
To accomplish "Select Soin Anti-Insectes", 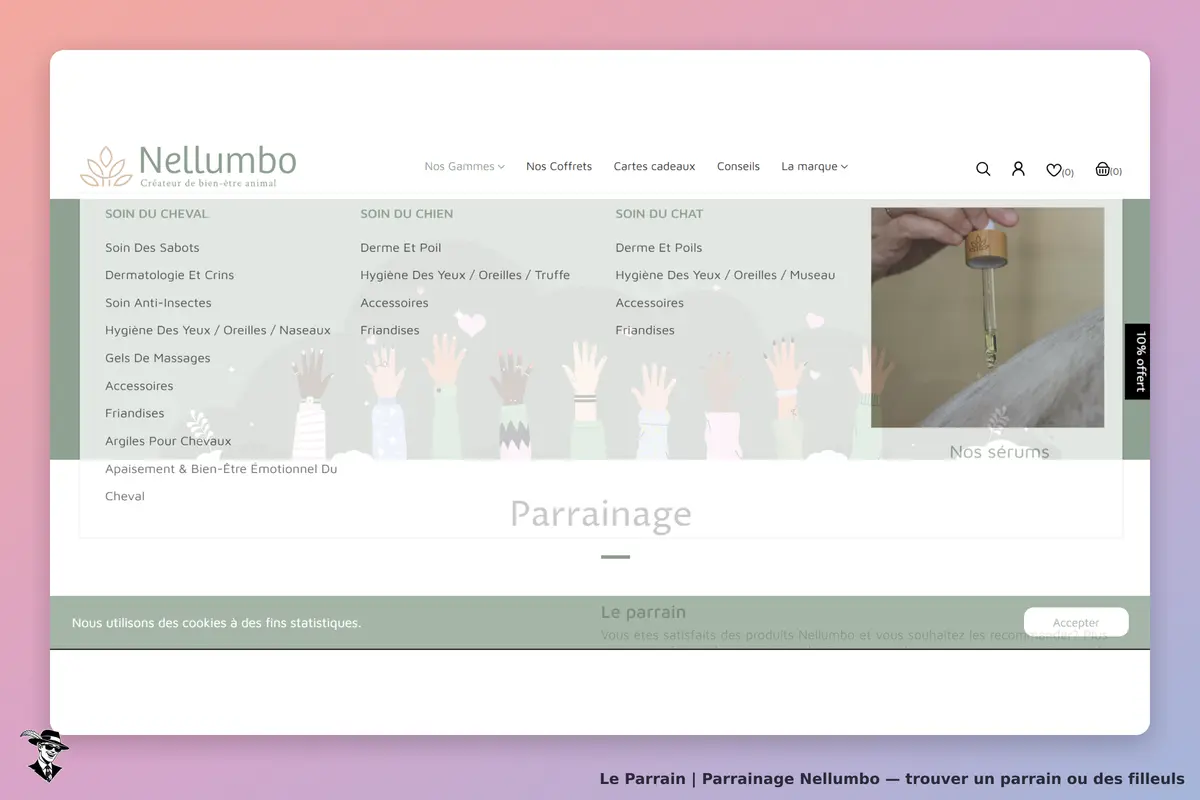I will coord(158,303).
